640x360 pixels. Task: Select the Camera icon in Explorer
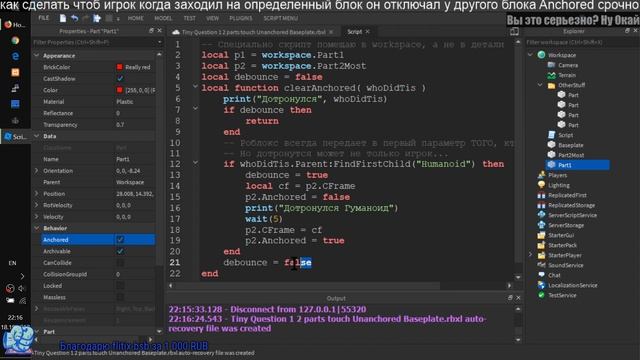[551, 65]
